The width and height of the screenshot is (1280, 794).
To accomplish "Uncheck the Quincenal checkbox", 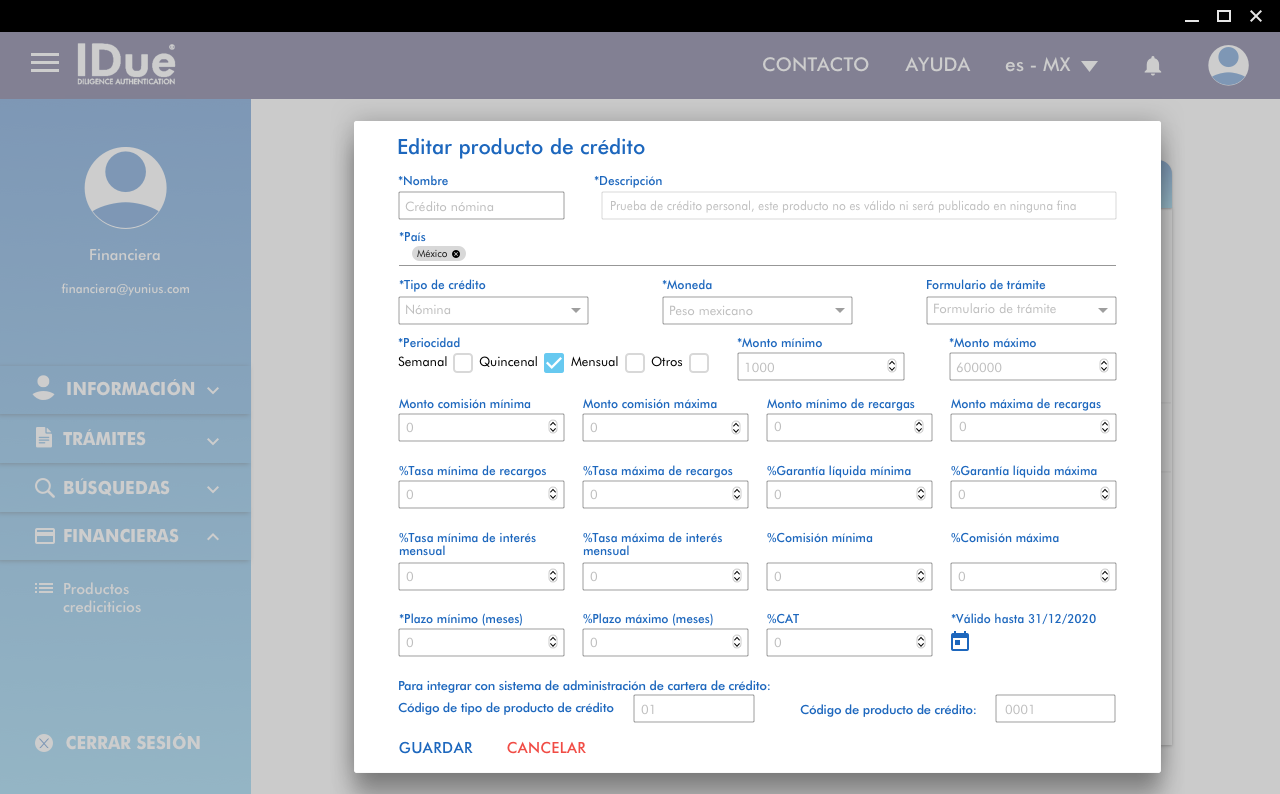I will 554,363.
